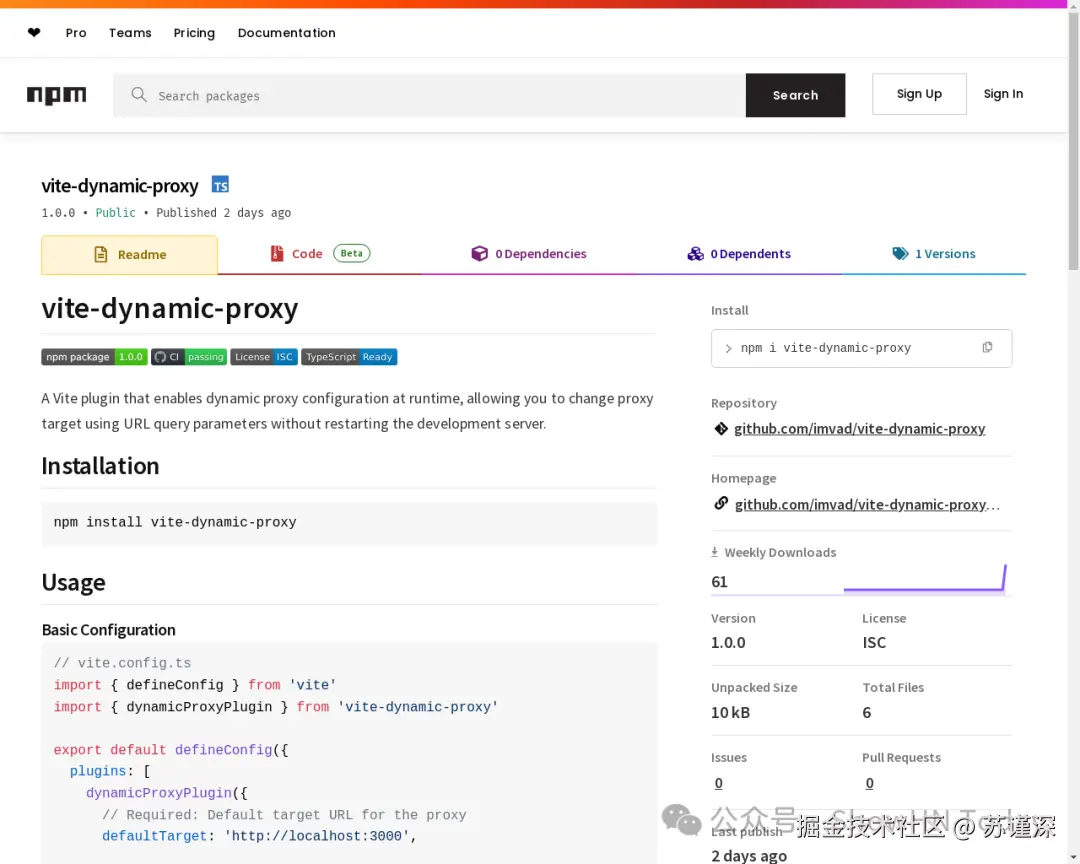Copy the npm install command
This screenshot has height=864, width=1080.
tap(987, 347)
